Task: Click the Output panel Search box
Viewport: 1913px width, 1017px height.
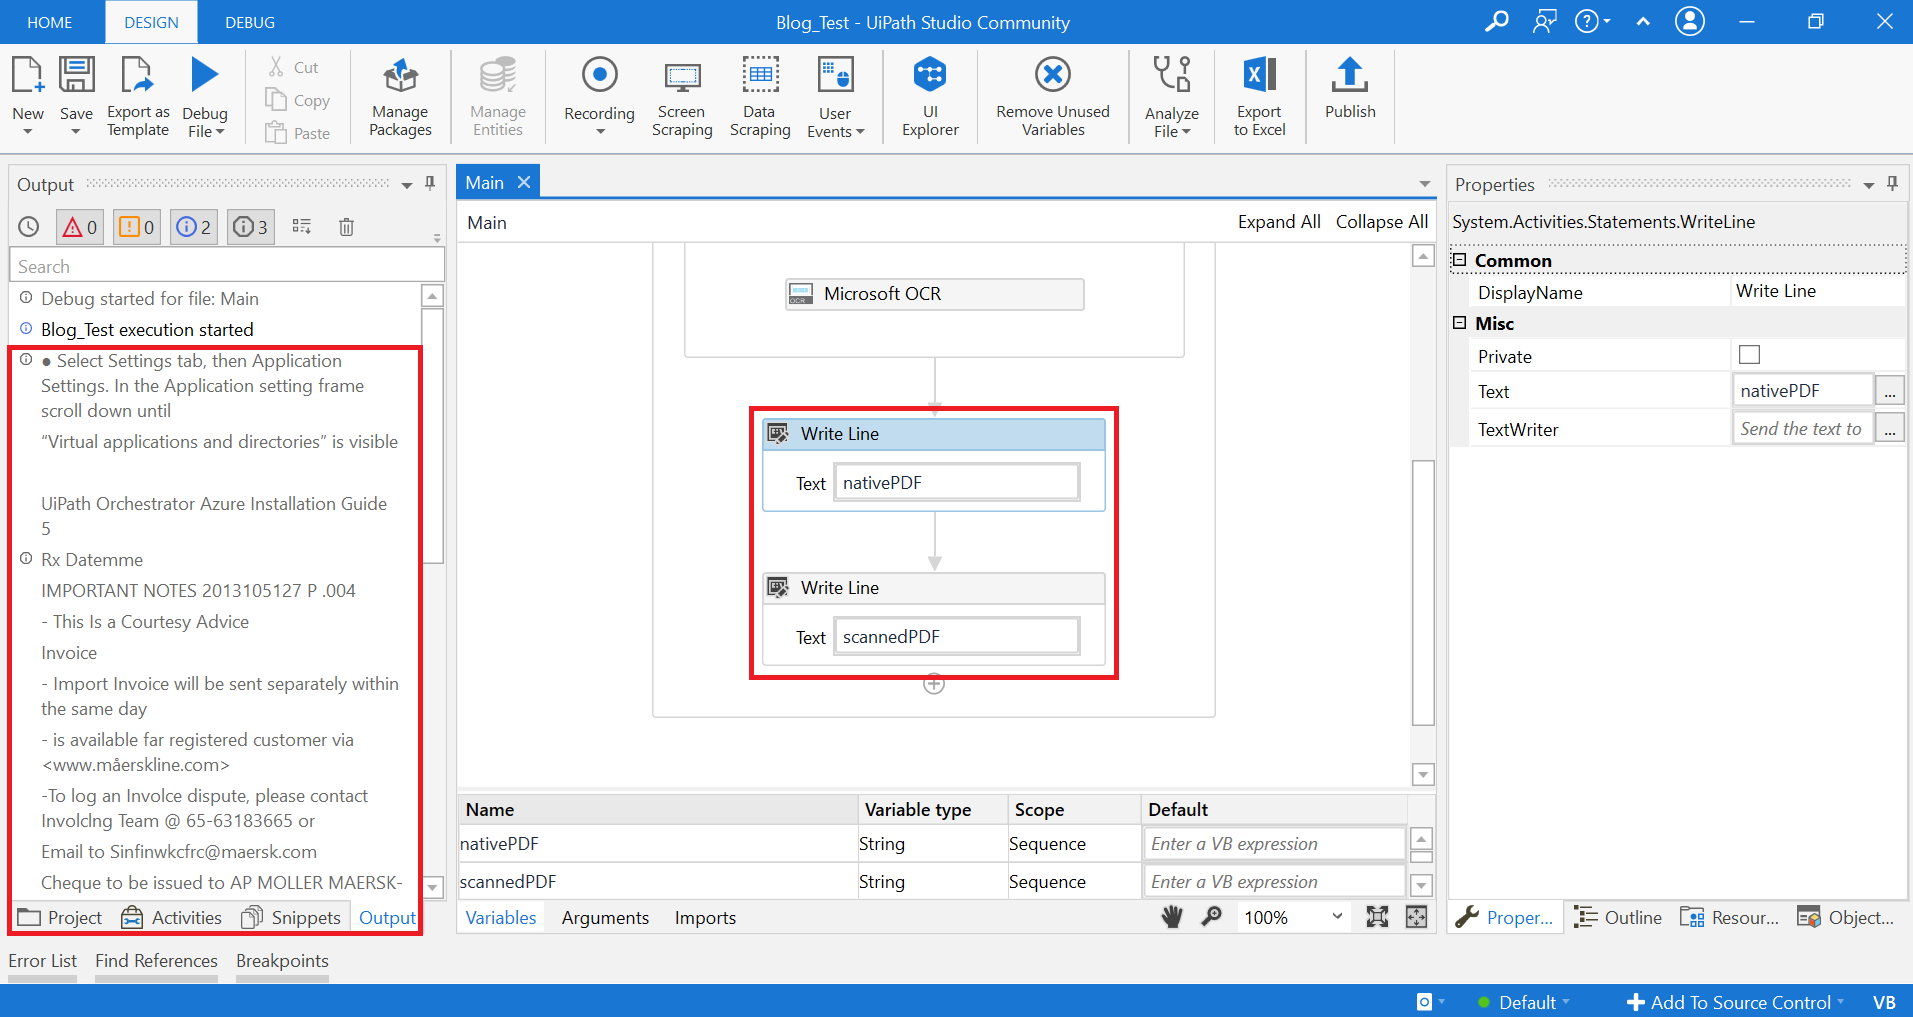Action: (x=227, y=266)
